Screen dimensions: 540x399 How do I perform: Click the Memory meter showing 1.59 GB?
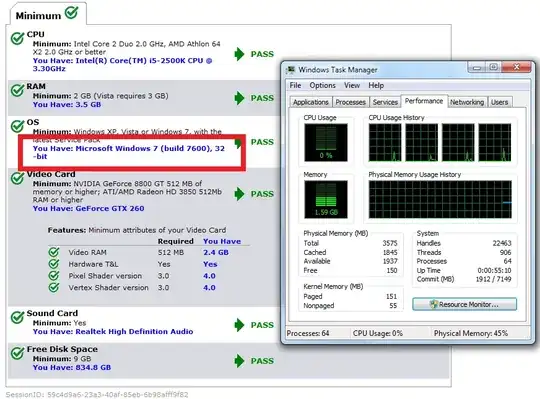[x=326, y=199]
